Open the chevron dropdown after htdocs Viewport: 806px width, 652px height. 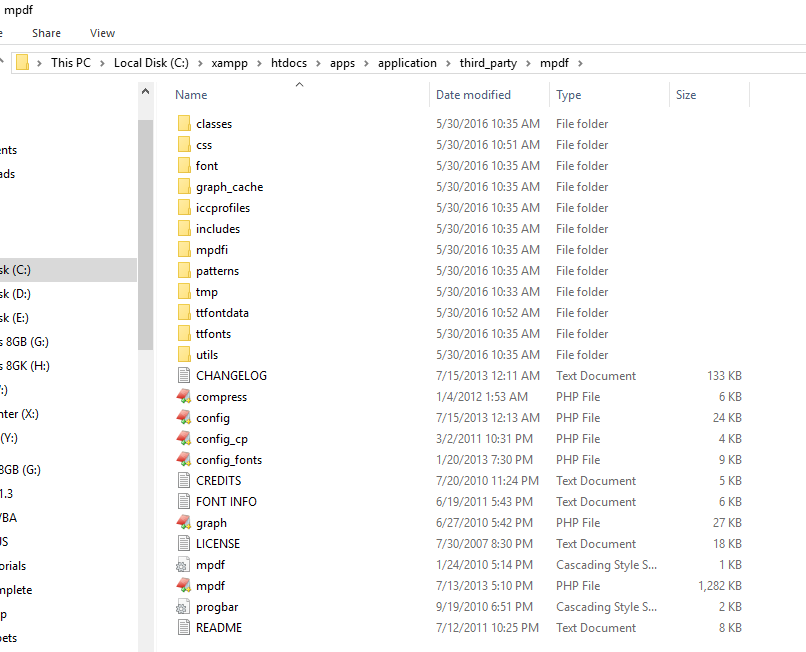[x=318, y=63]
